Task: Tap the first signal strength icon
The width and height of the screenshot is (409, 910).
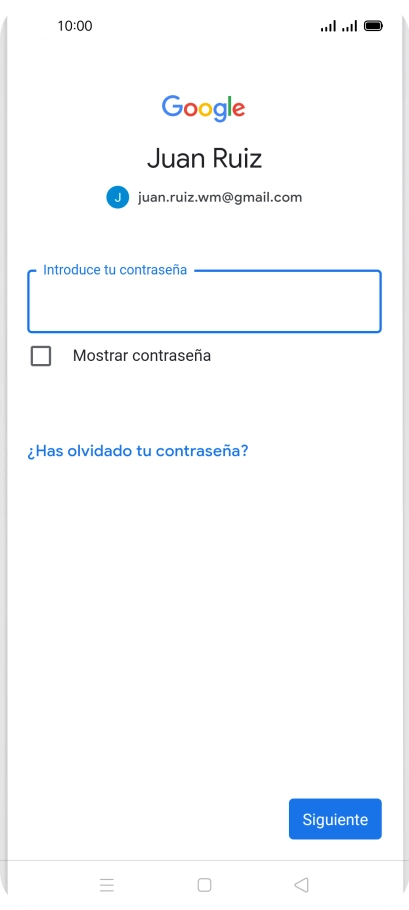Action: click(328, 26)
